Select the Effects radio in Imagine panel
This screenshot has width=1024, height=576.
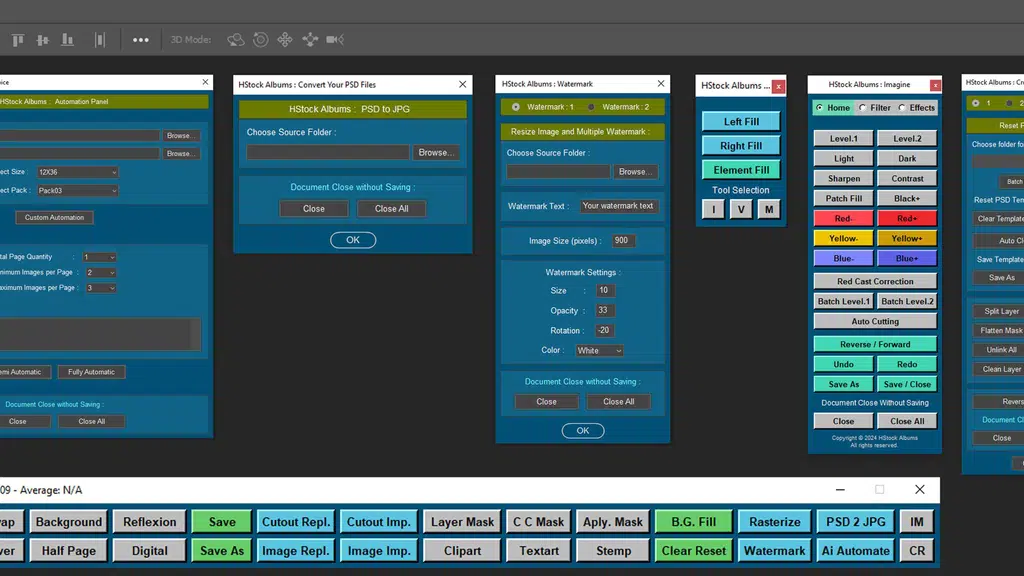point(902,108)
